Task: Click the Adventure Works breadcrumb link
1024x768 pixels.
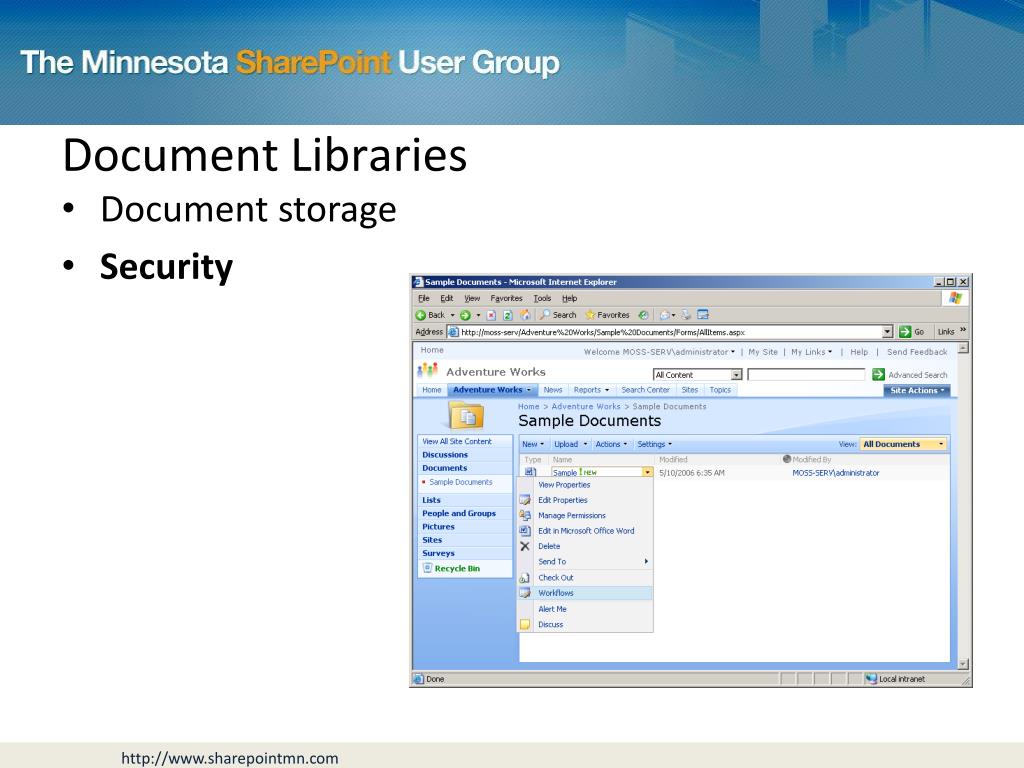Action: (586, 406)
